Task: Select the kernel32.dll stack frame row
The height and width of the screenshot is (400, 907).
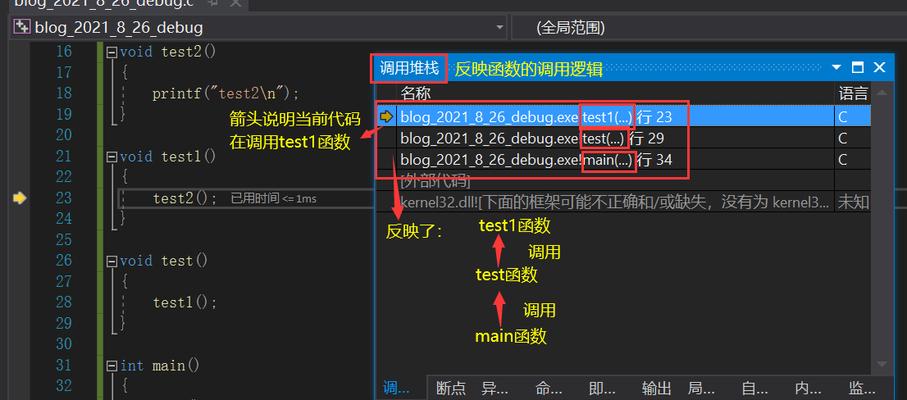Action: pyautogui.click(x=624, y=202)
